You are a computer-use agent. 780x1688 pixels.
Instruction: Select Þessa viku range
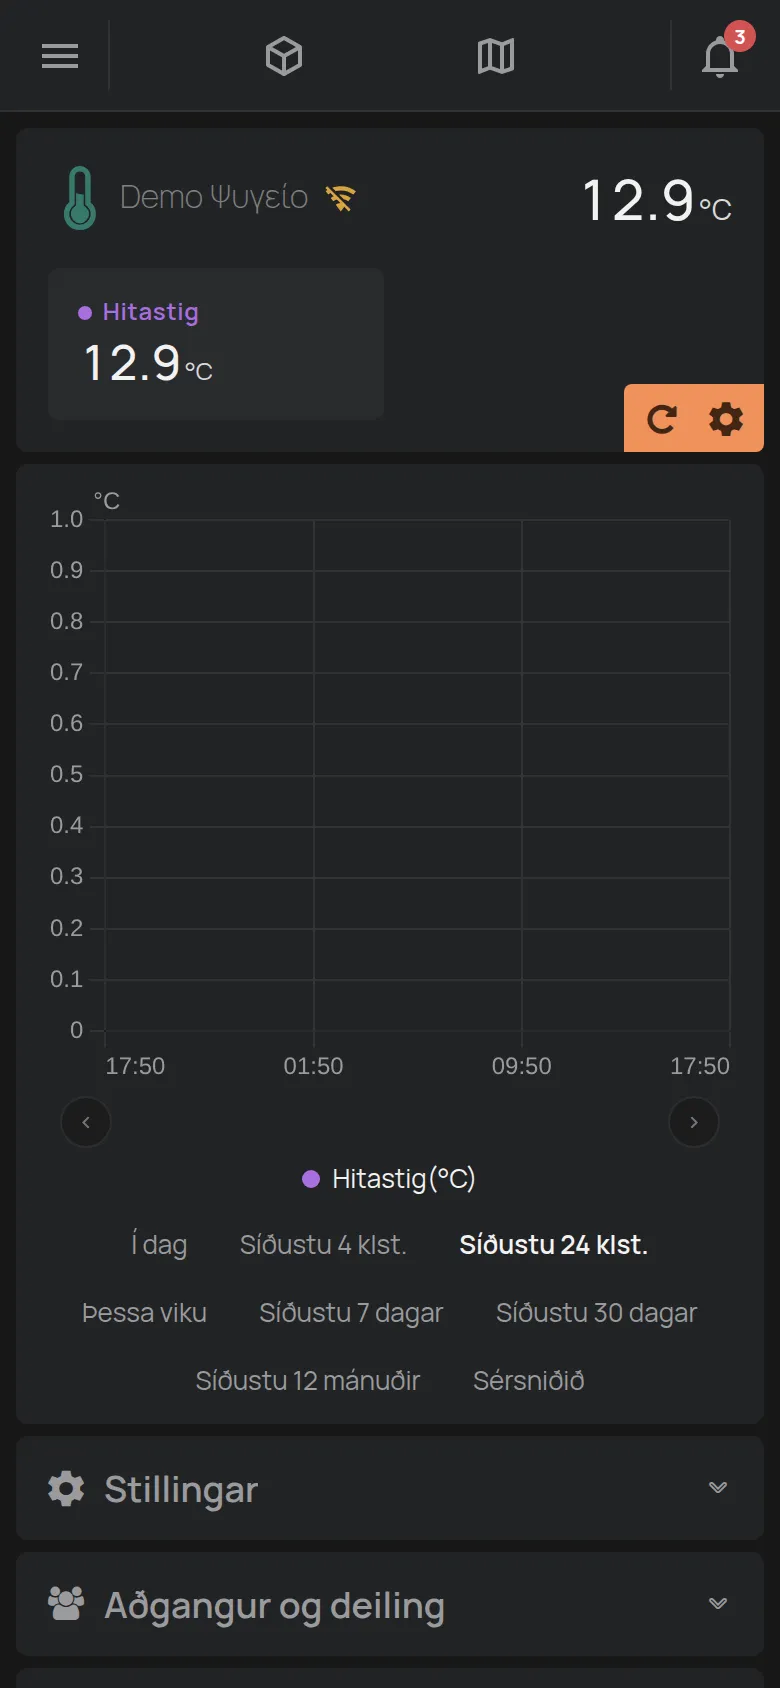point(144,1313)
